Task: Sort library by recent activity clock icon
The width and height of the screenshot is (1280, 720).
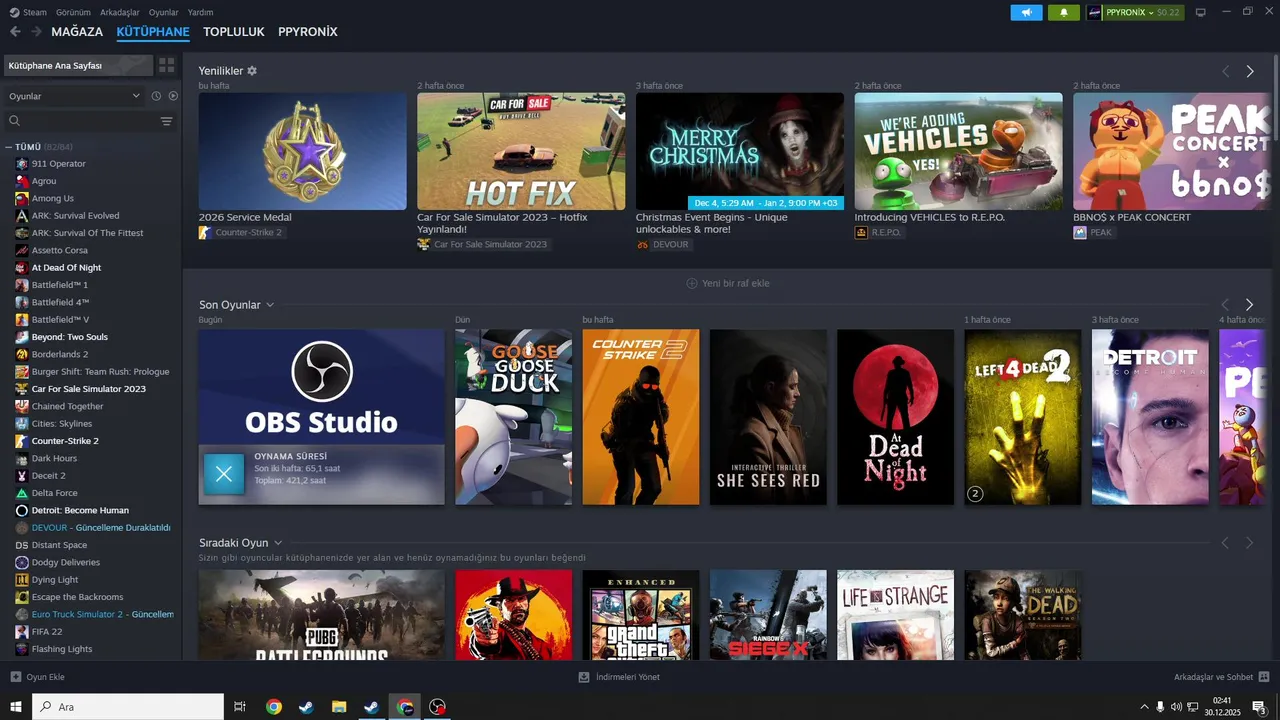Action: coord(156,96)
